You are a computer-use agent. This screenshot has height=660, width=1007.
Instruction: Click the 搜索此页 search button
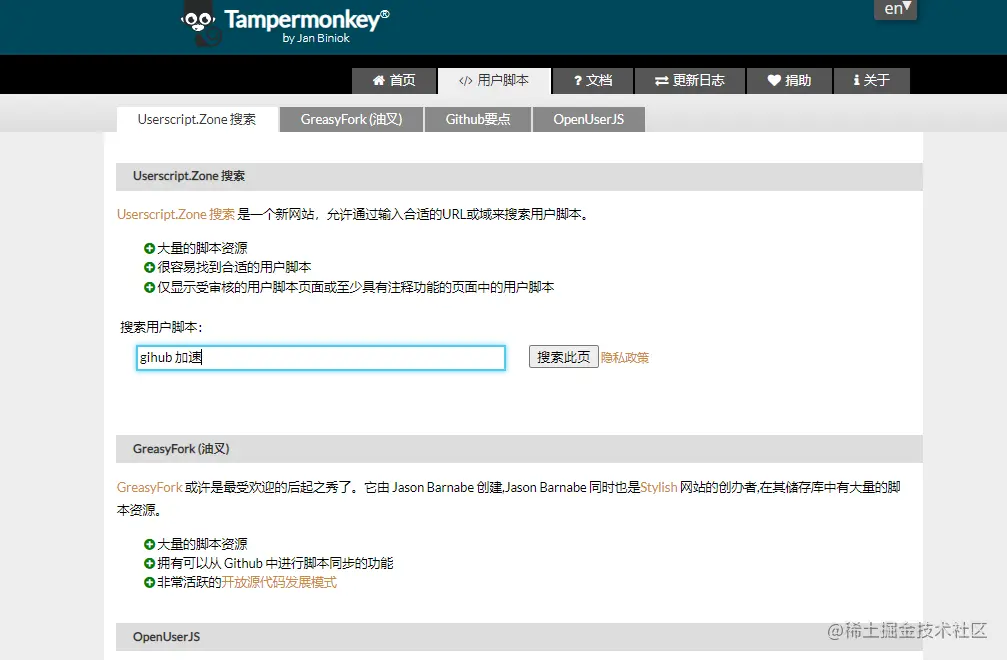point(563,357)
